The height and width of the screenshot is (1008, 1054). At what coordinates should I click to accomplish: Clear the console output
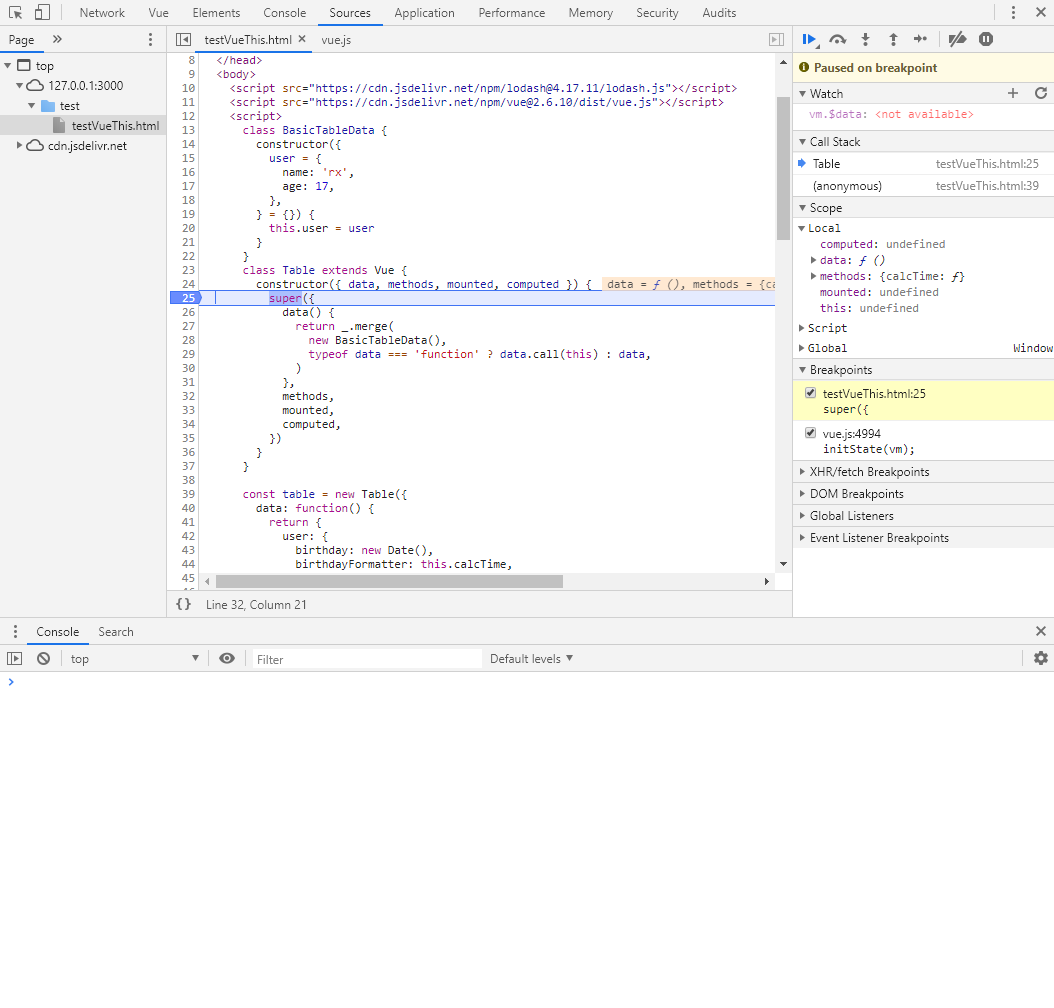(44, 659)
